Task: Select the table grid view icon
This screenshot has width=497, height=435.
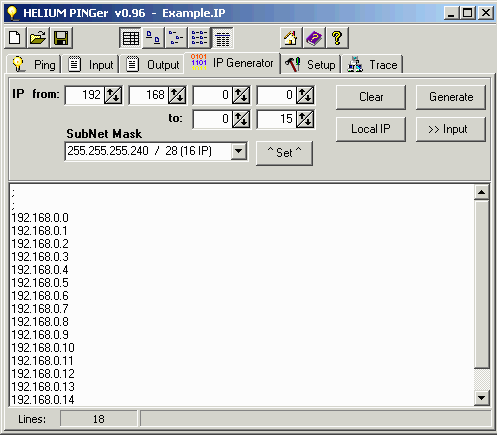Action: coord(130,38)
